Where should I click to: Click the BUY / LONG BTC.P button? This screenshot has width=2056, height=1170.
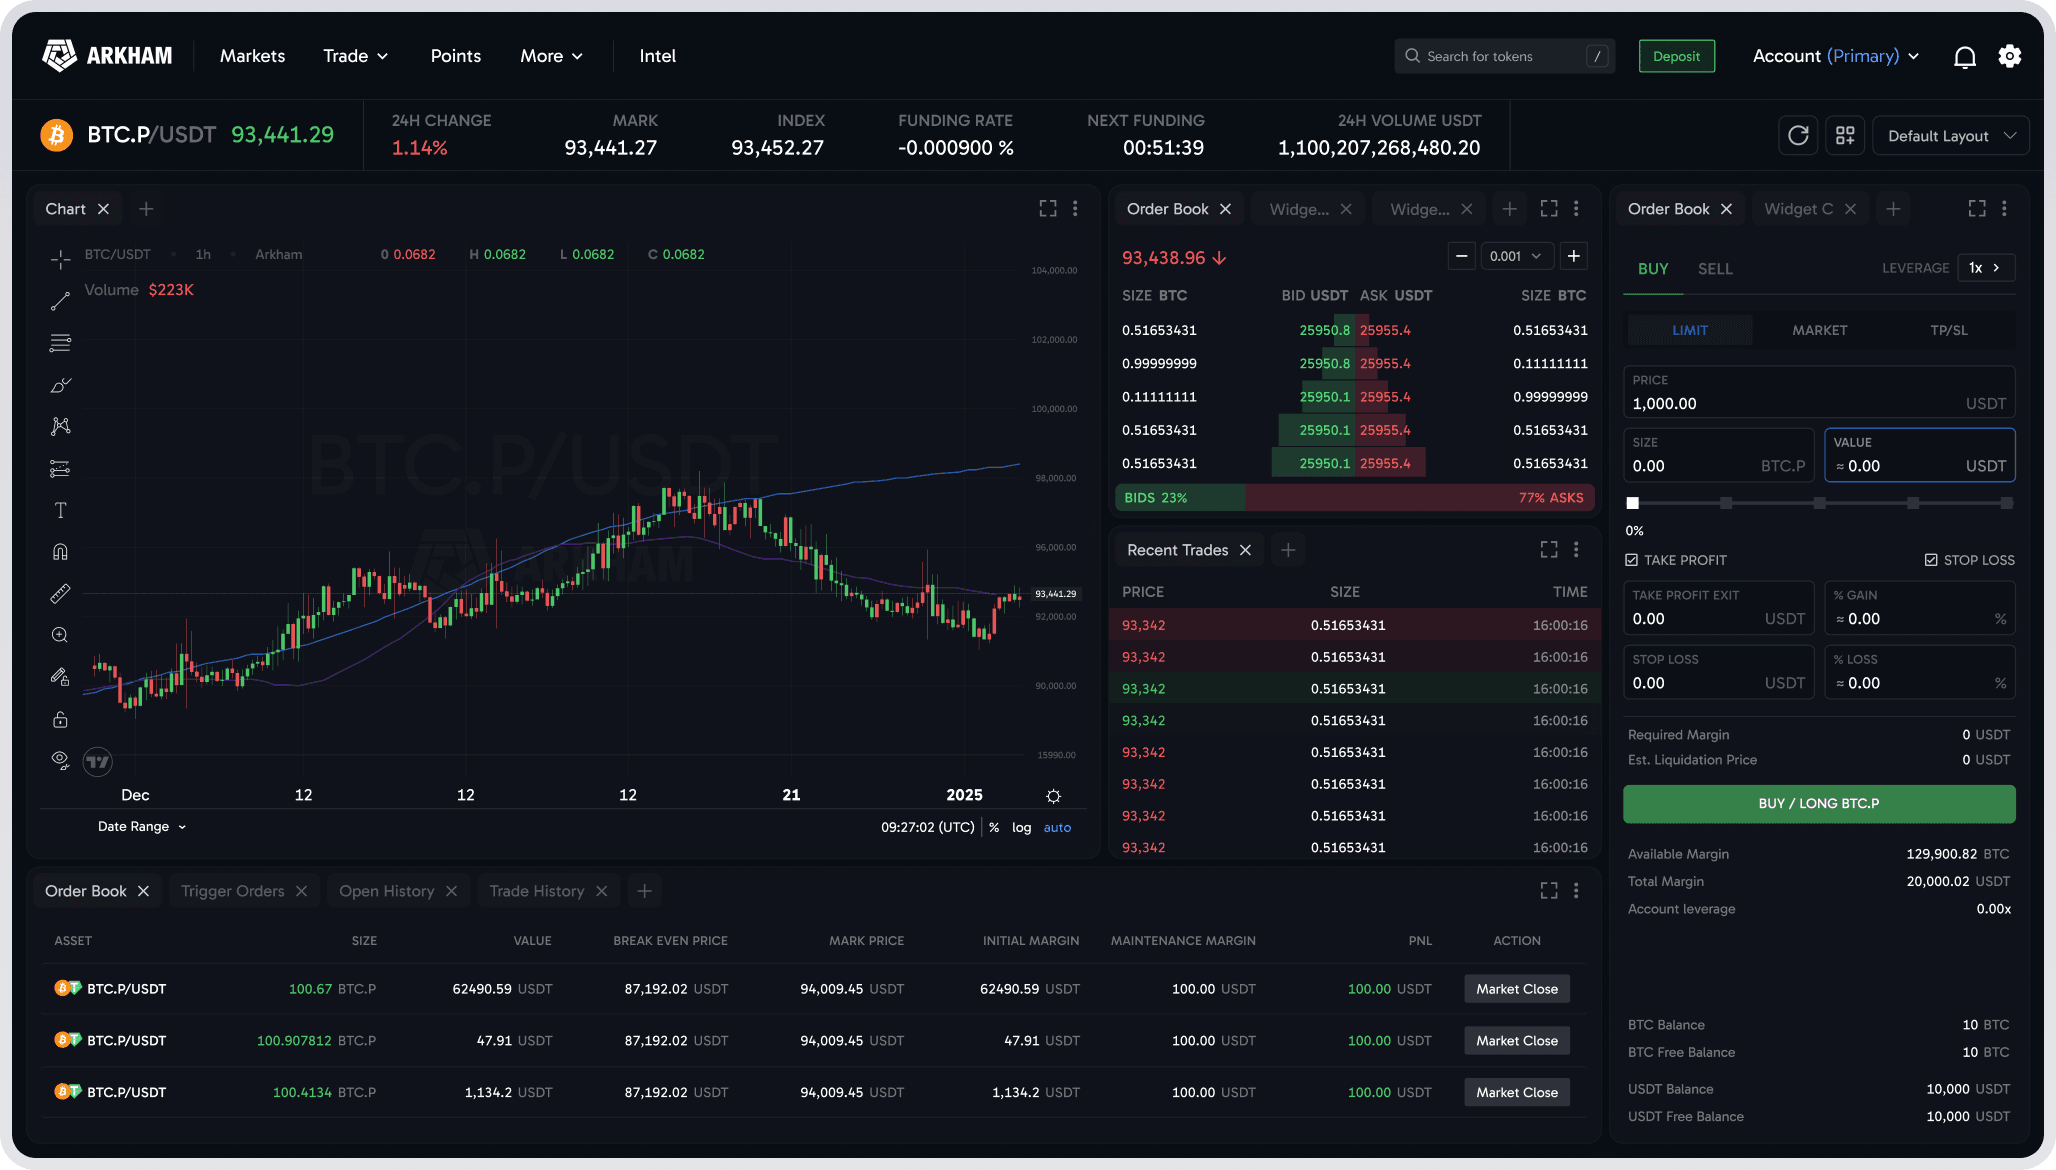(1818, 803)
